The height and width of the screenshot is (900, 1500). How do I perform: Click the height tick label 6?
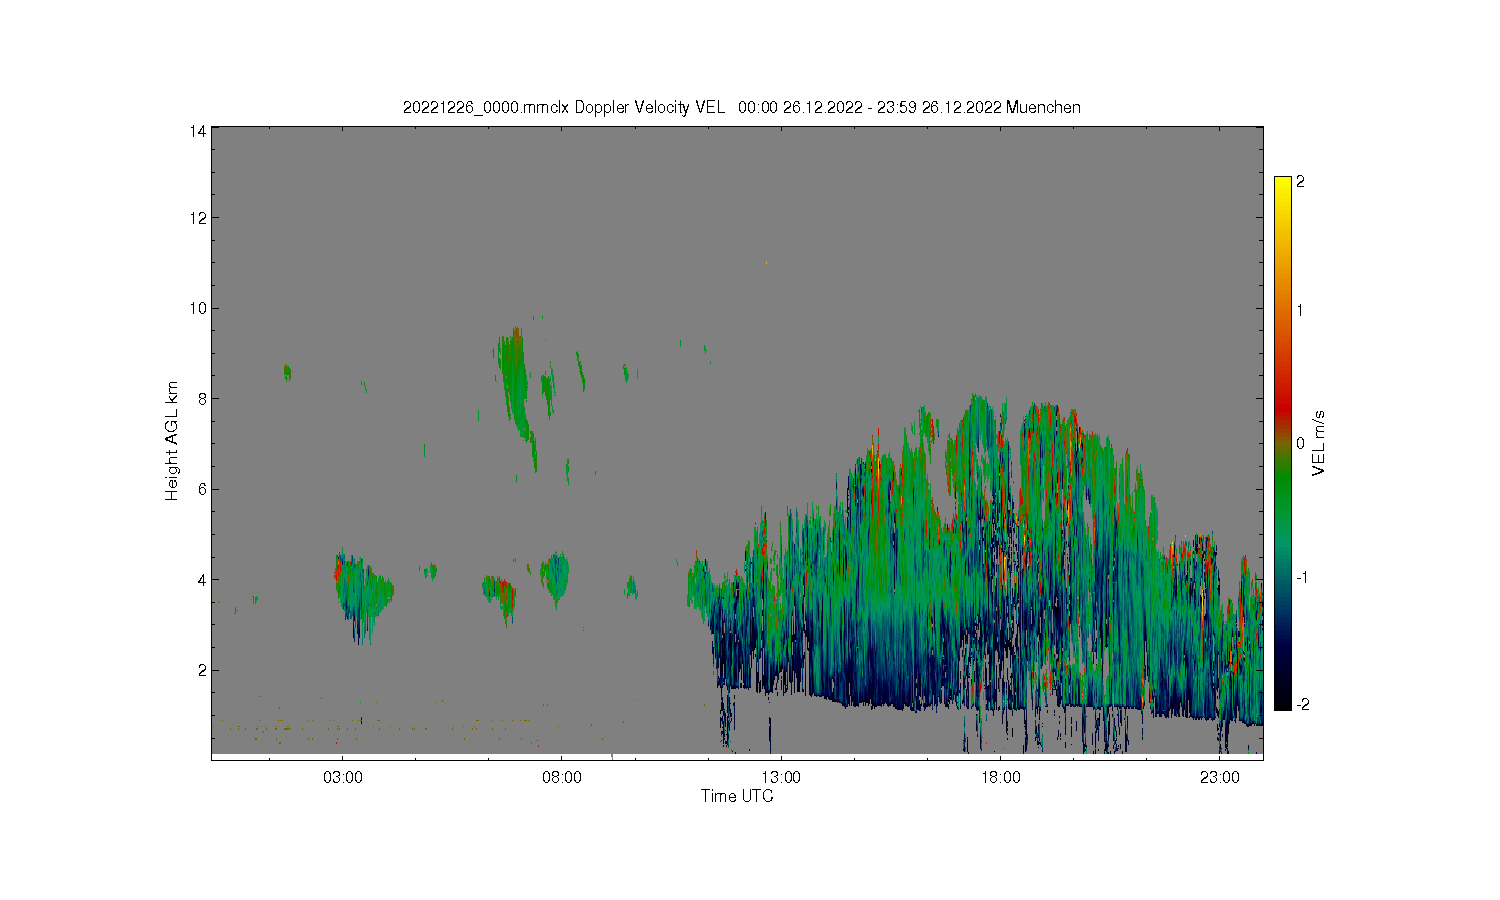tap(202, 489)
